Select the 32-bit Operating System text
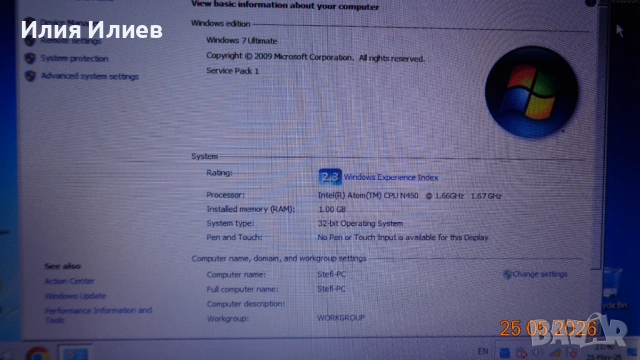The image size is (640, 360). pos(360,224)
